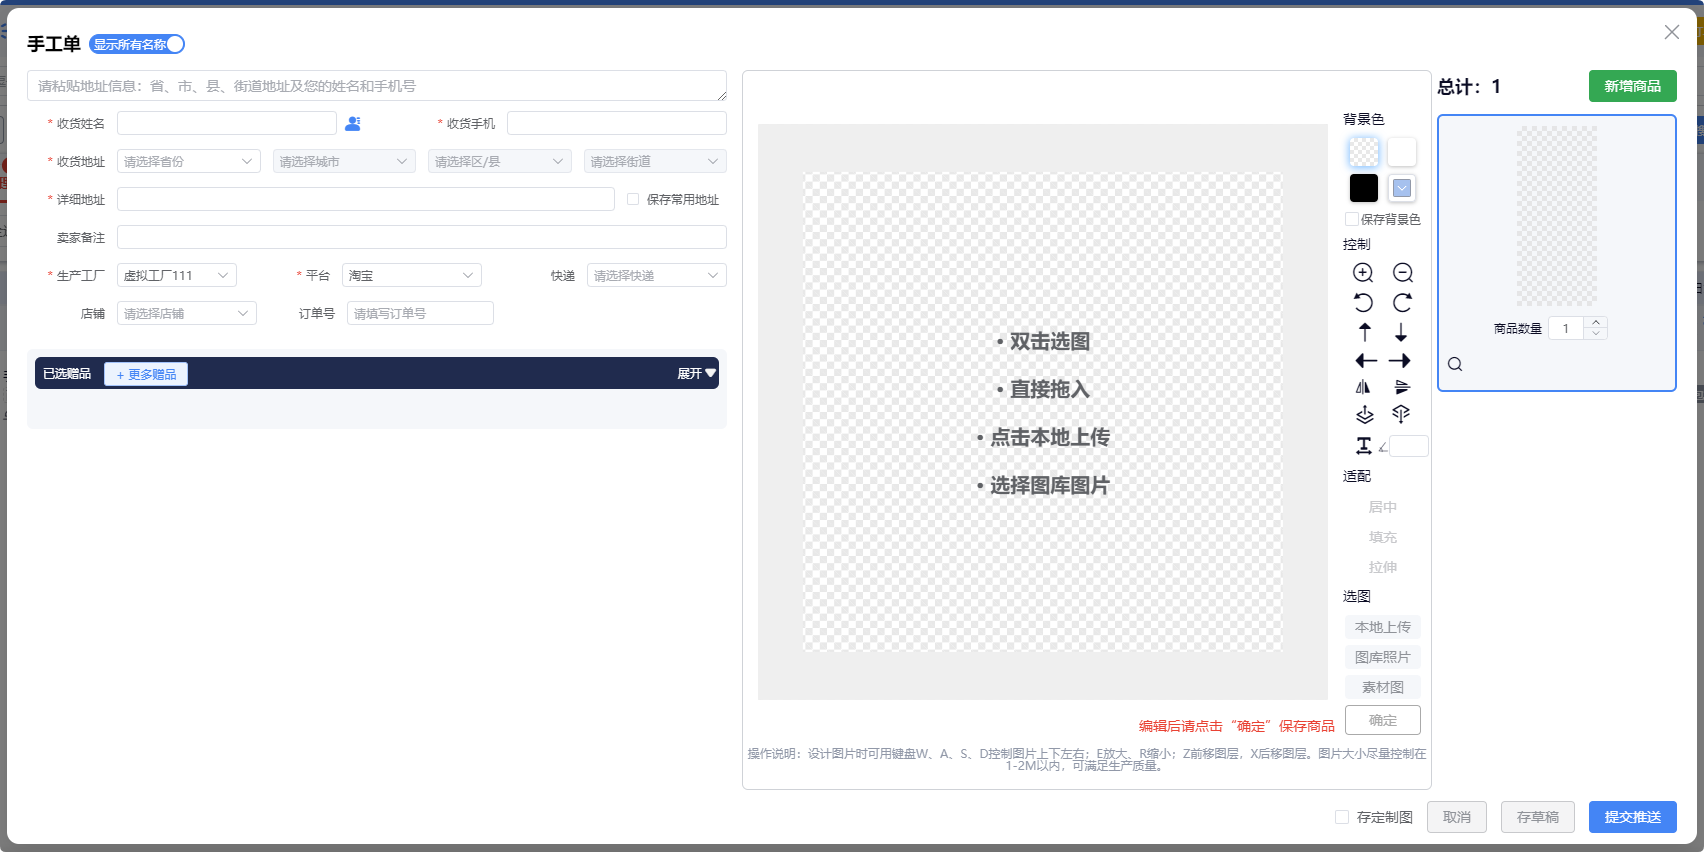
Task: Focus the paste address textarea
Action: pos(377,86)
